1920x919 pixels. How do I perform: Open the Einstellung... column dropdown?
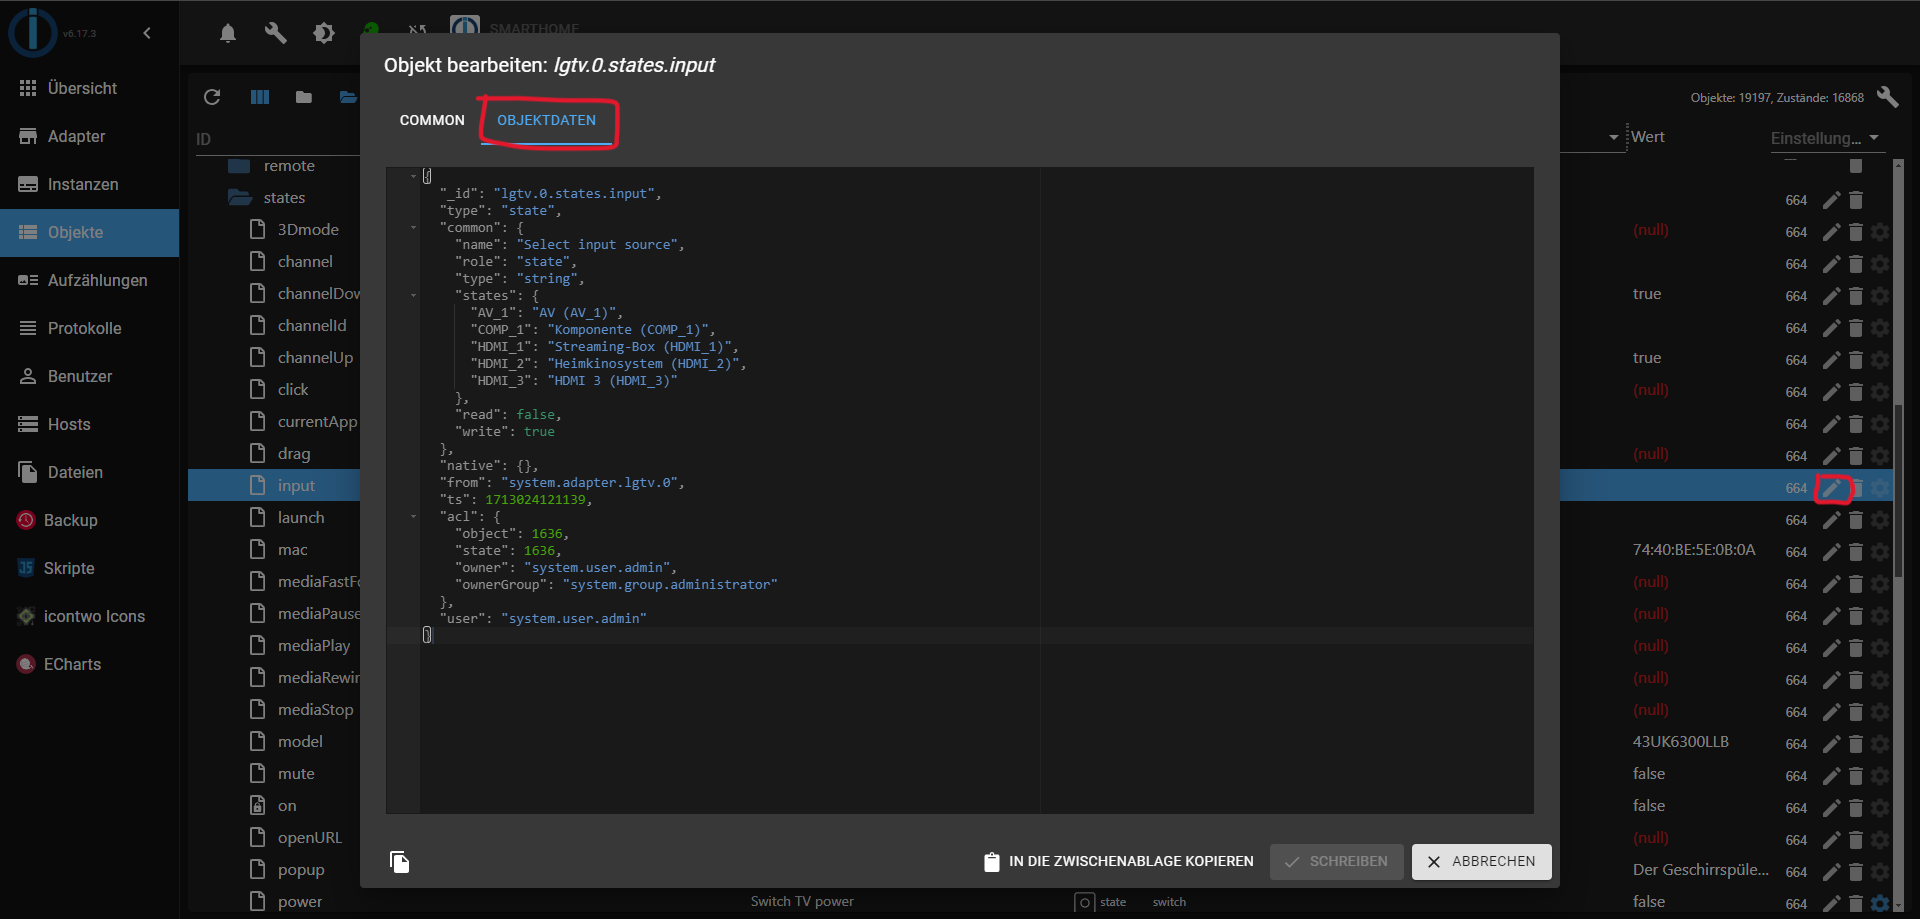[x=1826, y=138]
